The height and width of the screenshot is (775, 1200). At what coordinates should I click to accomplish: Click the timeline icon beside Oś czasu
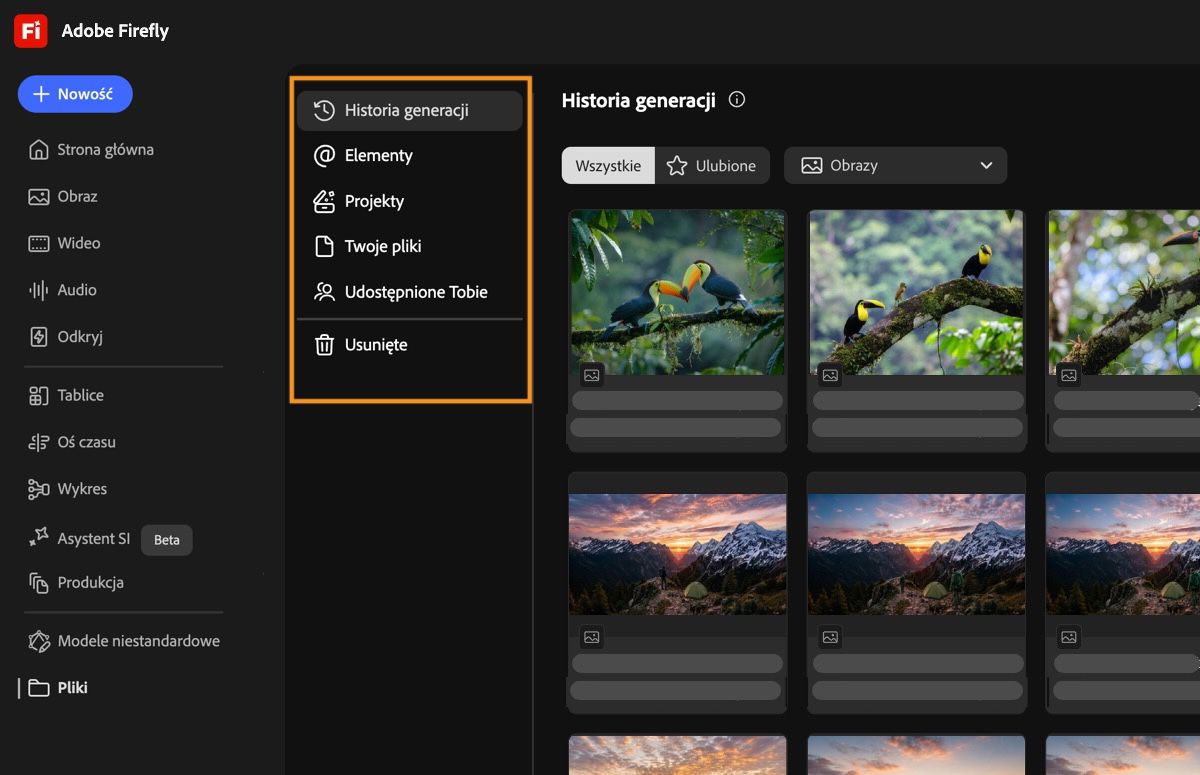(39, 442)
